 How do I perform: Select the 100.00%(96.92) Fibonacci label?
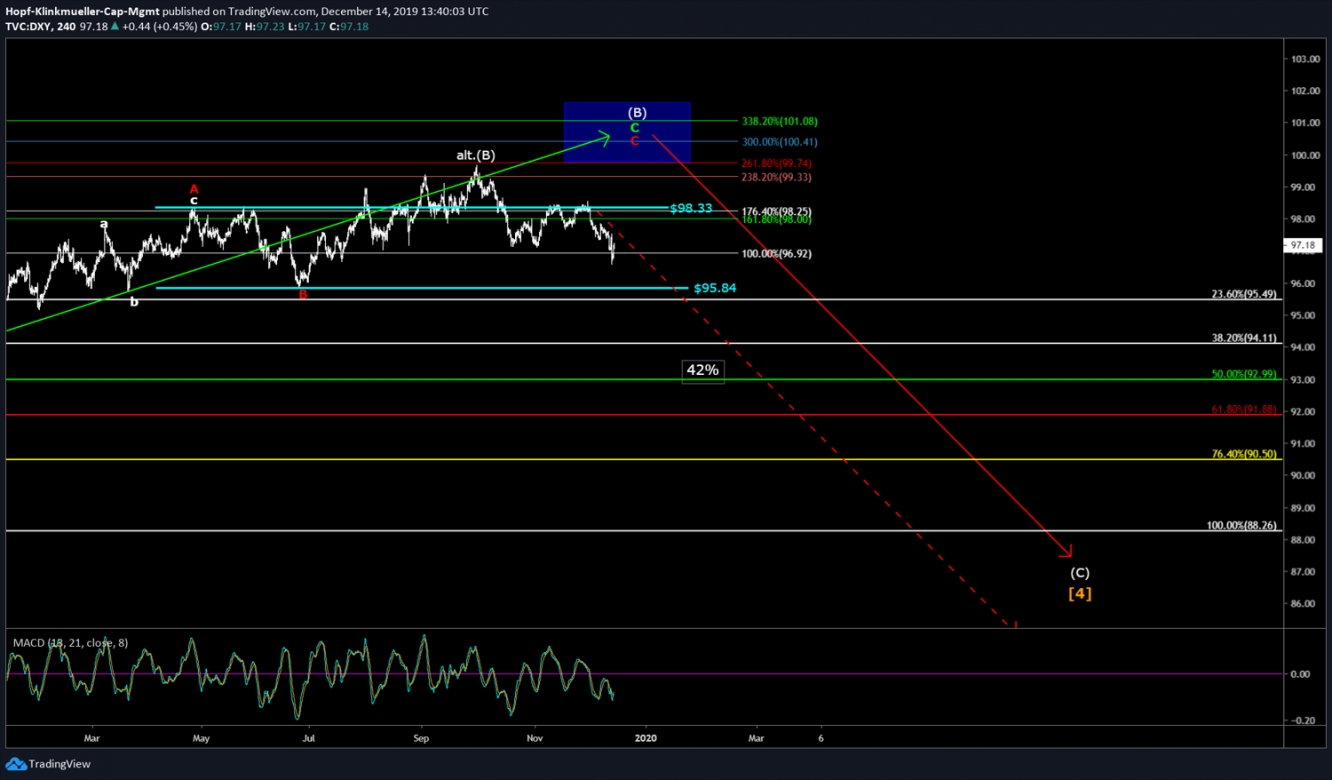tap(776, 254)
